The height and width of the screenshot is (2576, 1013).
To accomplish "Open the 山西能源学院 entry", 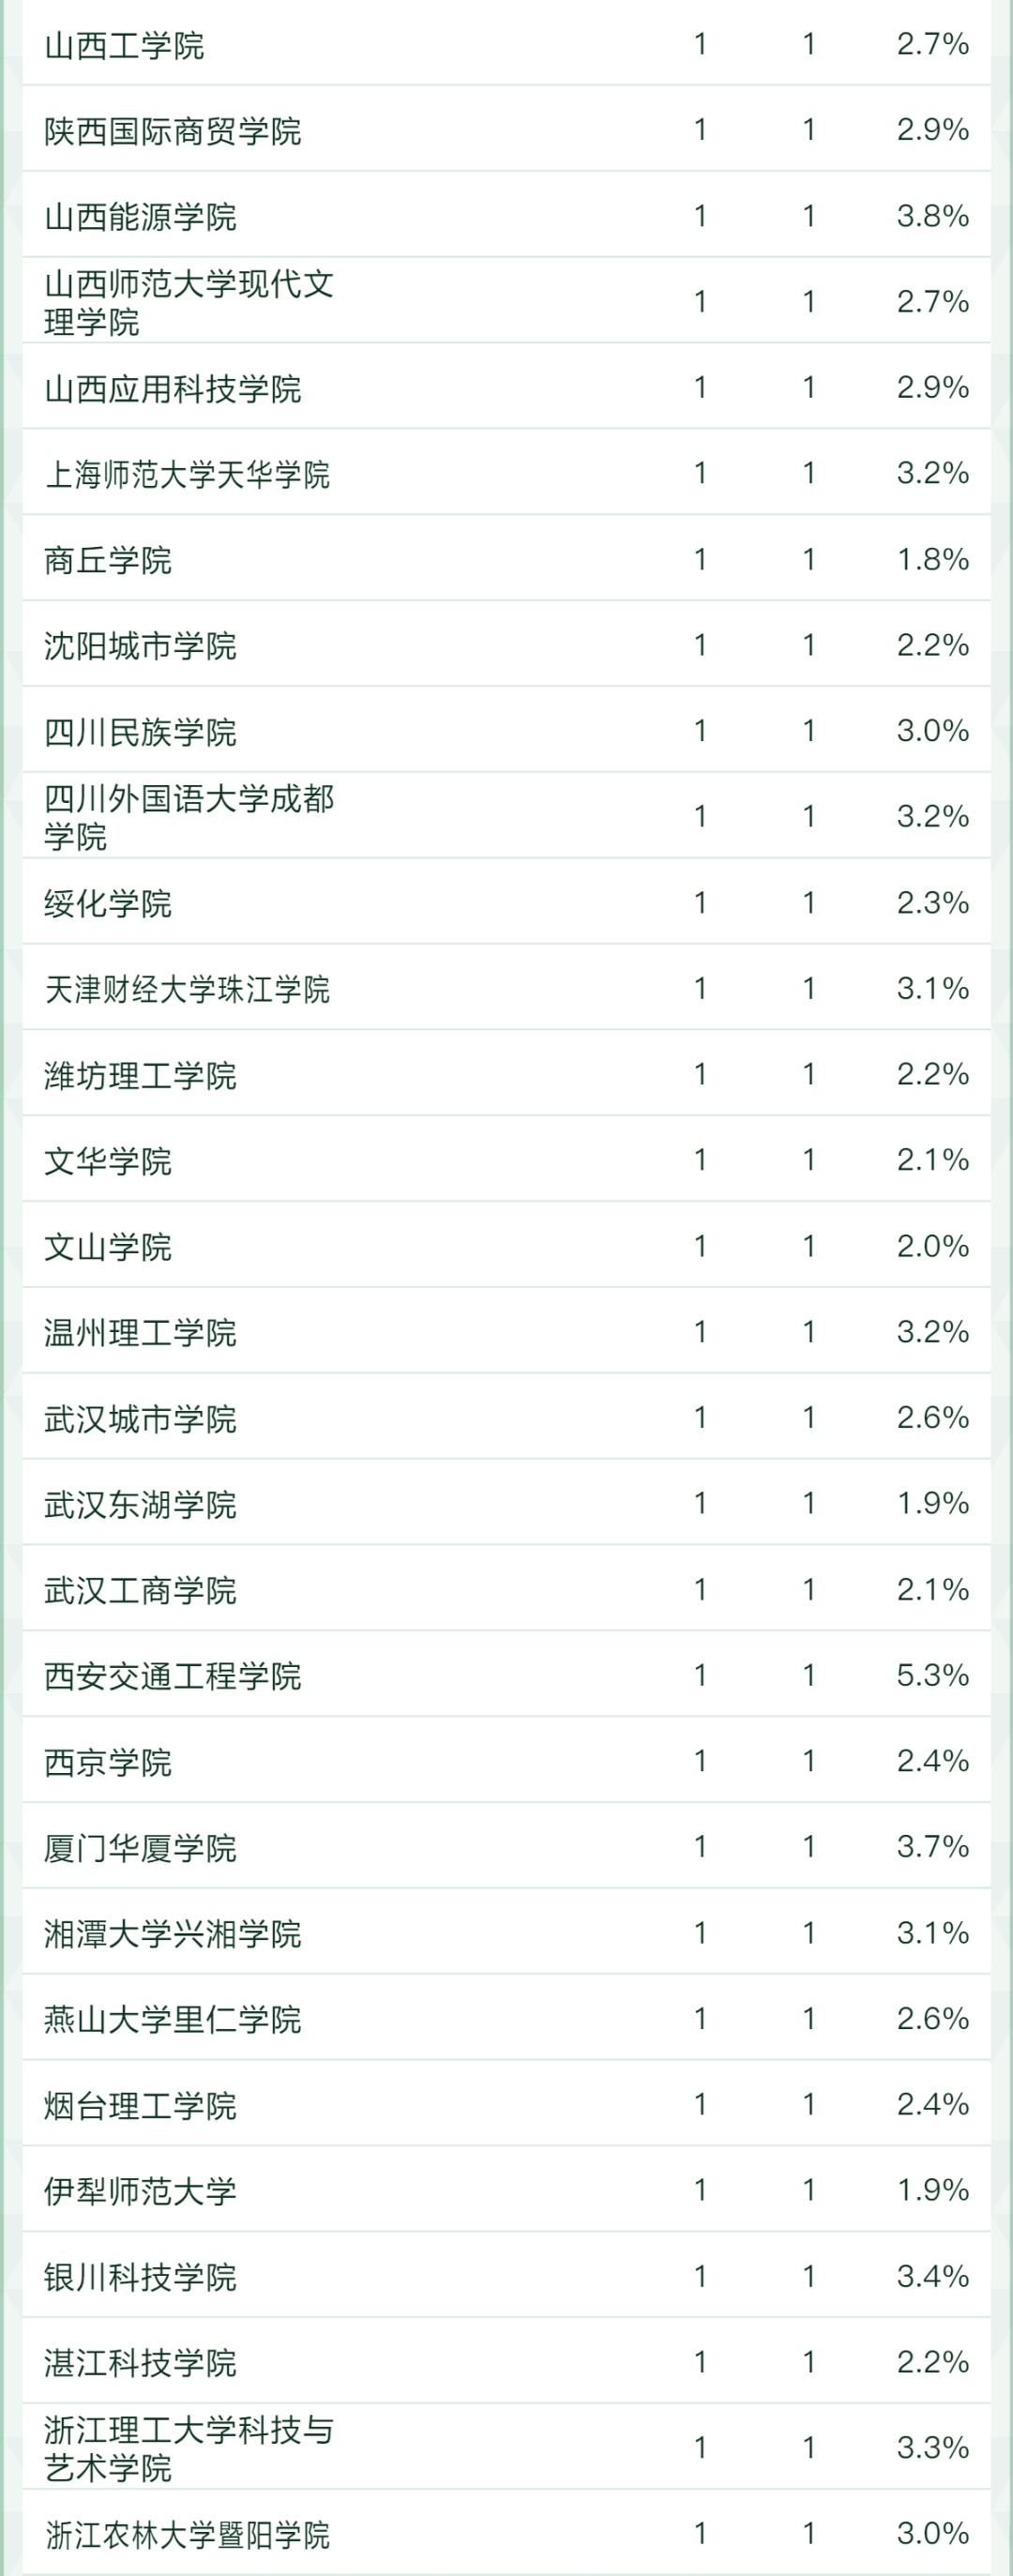I will click(x=140, y=217).
